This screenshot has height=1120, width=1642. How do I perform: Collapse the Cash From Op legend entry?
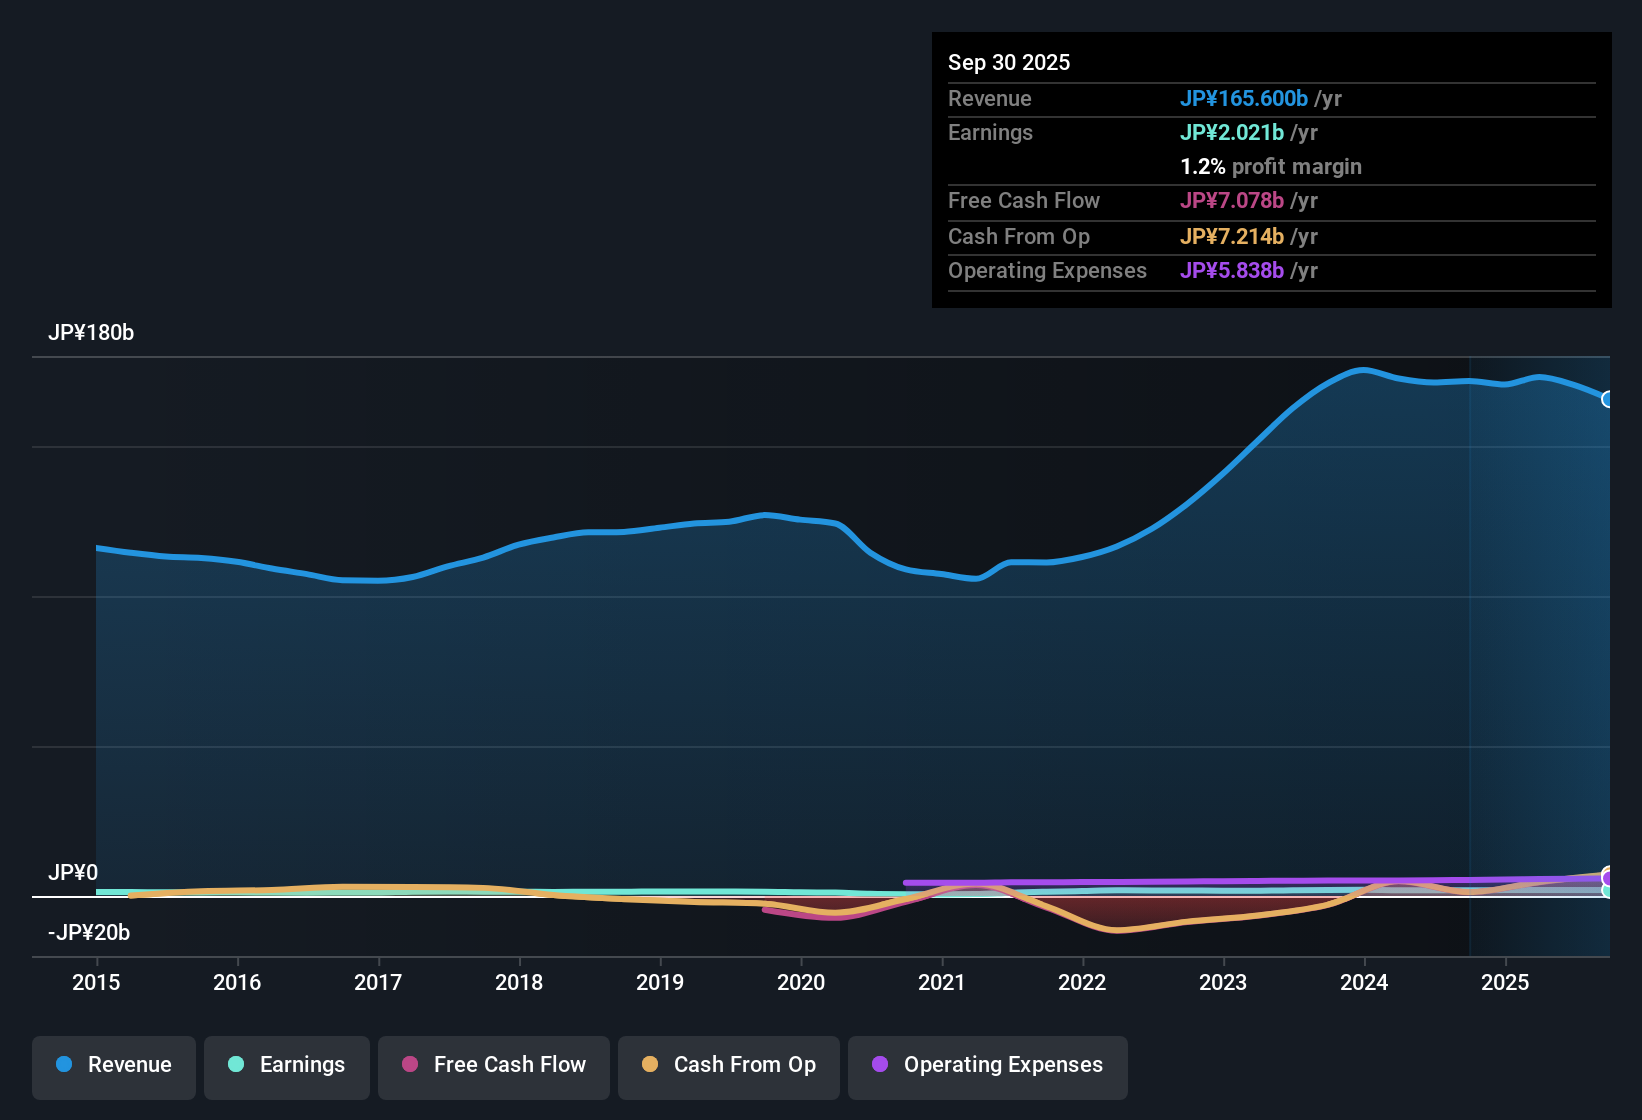pos(728,1065)
